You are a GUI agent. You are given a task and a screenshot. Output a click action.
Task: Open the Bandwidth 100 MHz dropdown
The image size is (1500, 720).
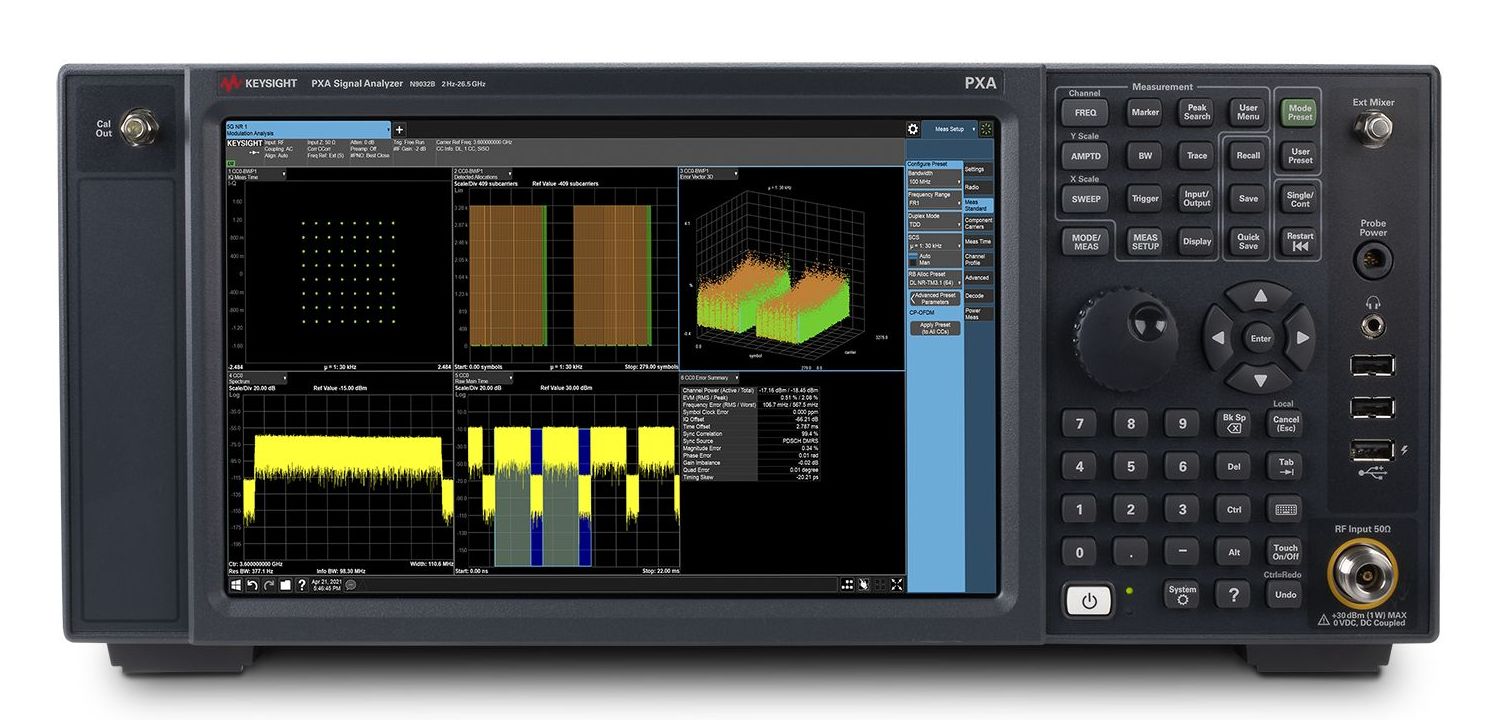[934, 177]
